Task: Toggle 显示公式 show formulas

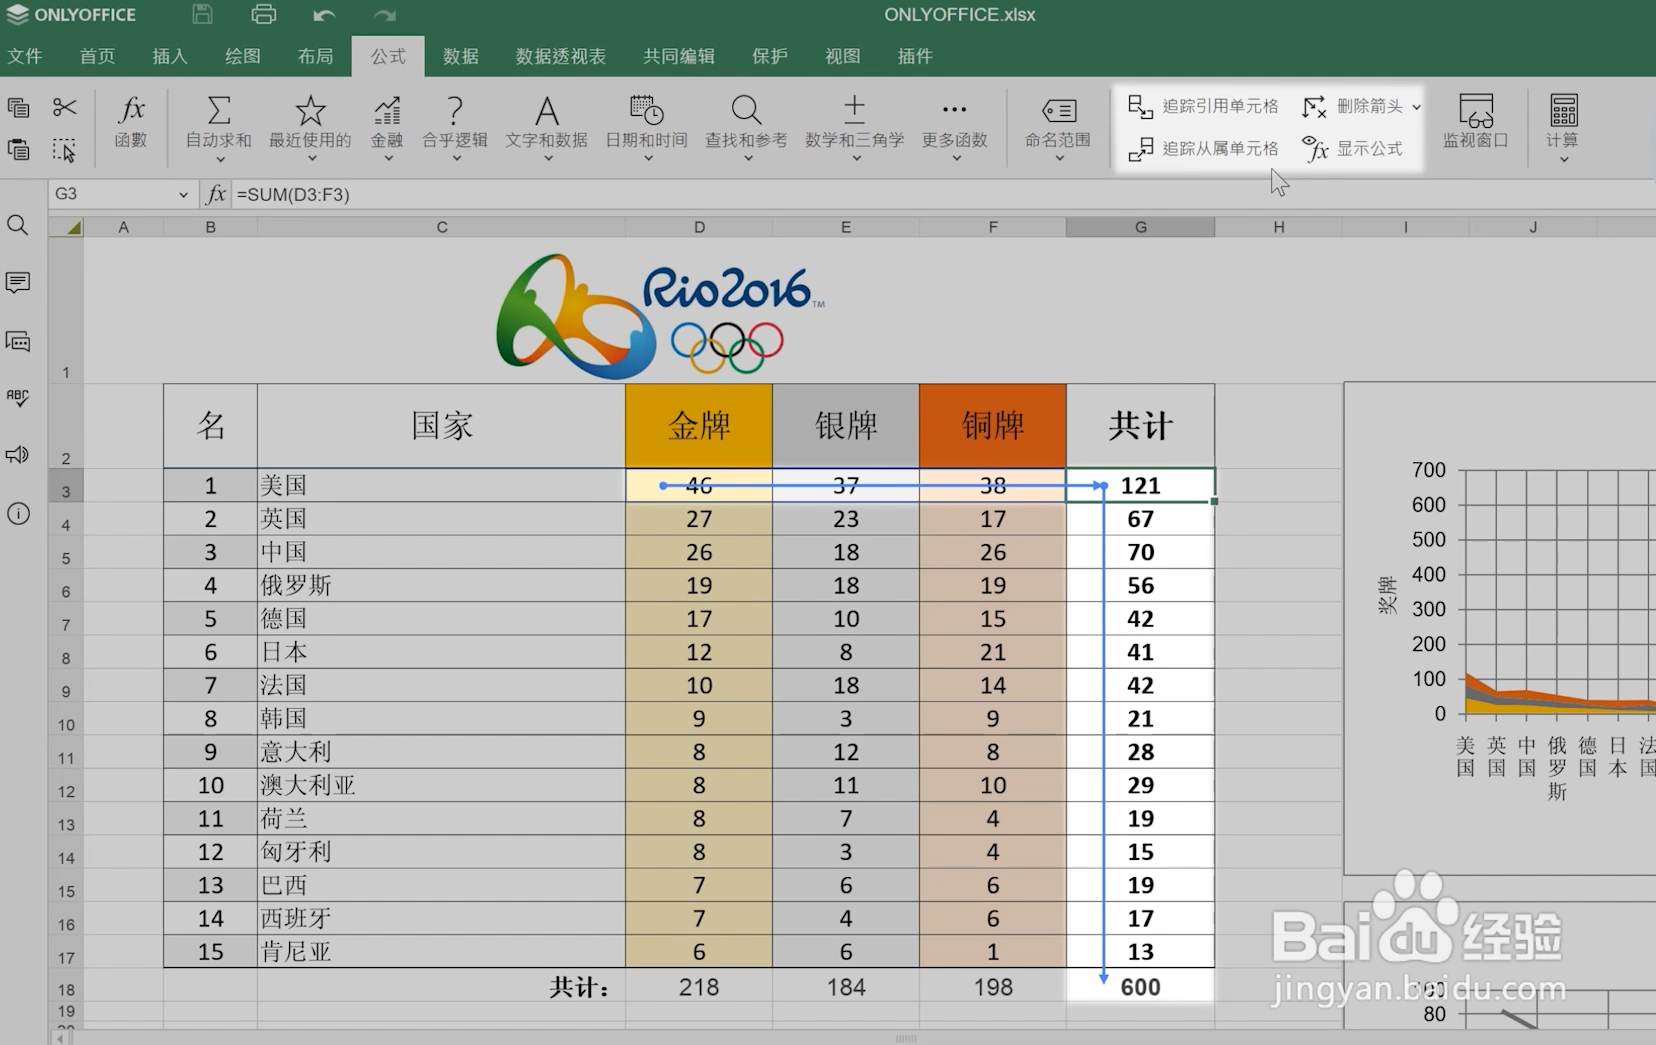Action: coord(1353,148)
